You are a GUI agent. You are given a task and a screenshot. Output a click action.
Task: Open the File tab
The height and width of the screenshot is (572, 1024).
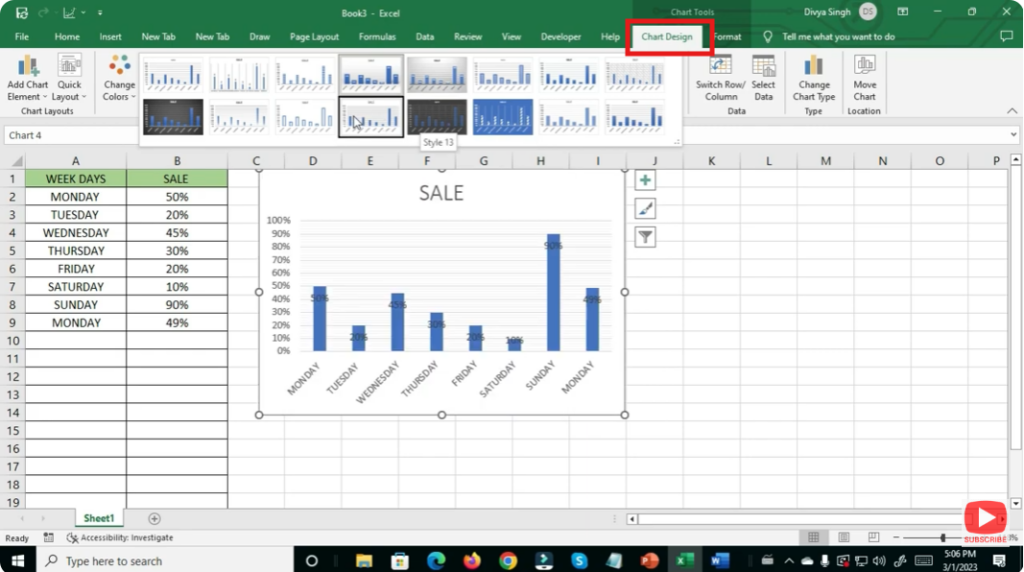(x=22, y=37)
